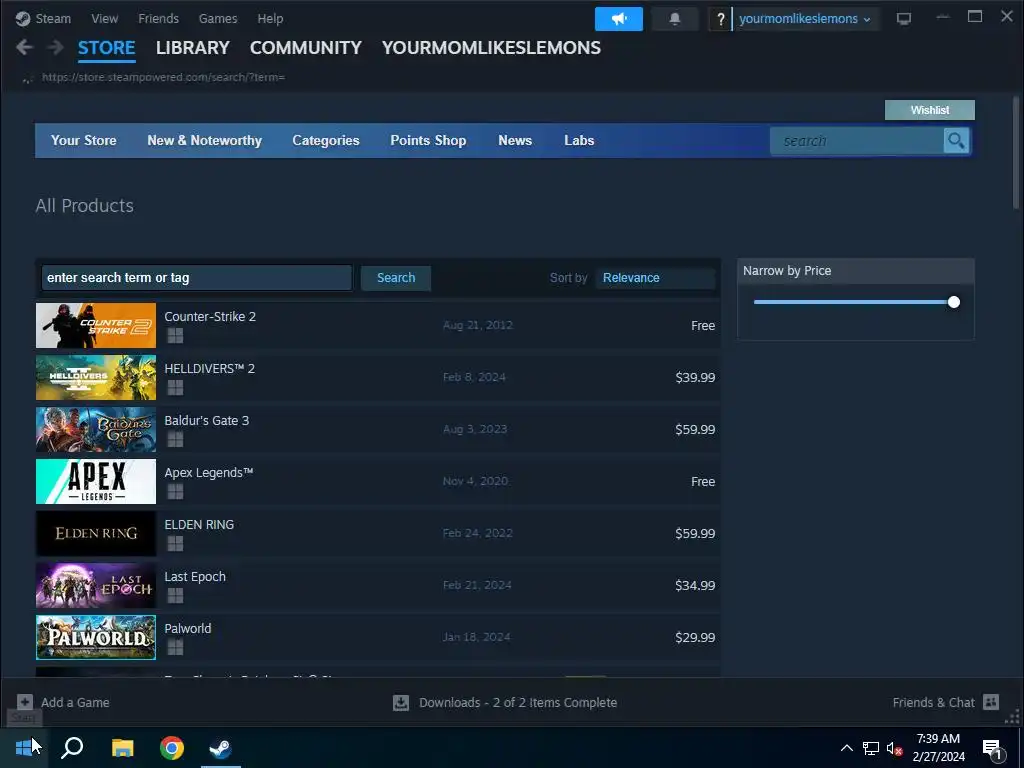The width and height of the screenshot is (1024, 768).
Task: Click the Windows platform icon under Baldur's Gate 3
Action: [x=175, y=440]
